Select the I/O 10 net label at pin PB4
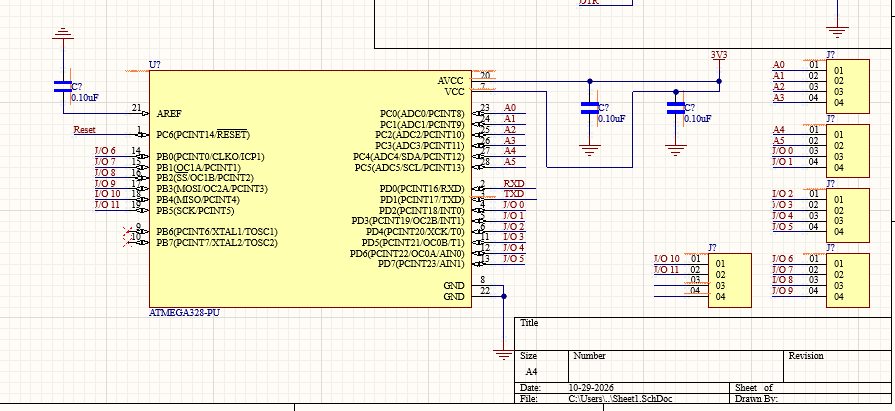 click(x=107, y=194)
